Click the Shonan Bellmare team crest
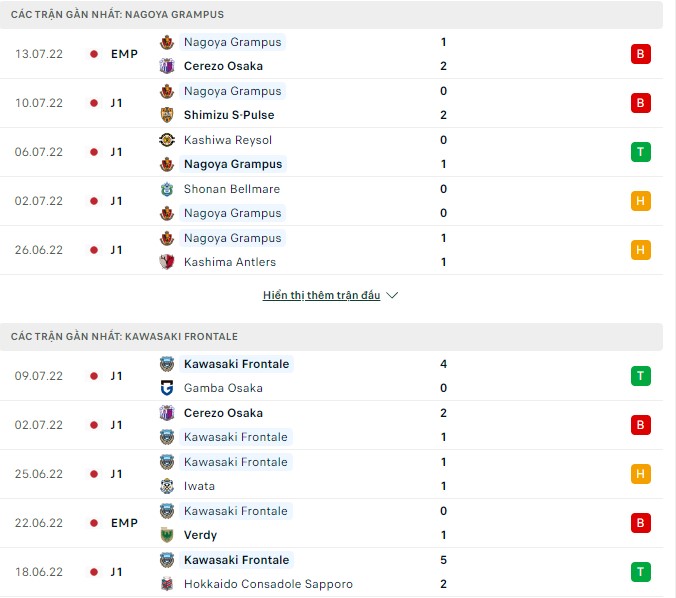The height and width of the screenshot is (598, 676). tap(167, 189)
